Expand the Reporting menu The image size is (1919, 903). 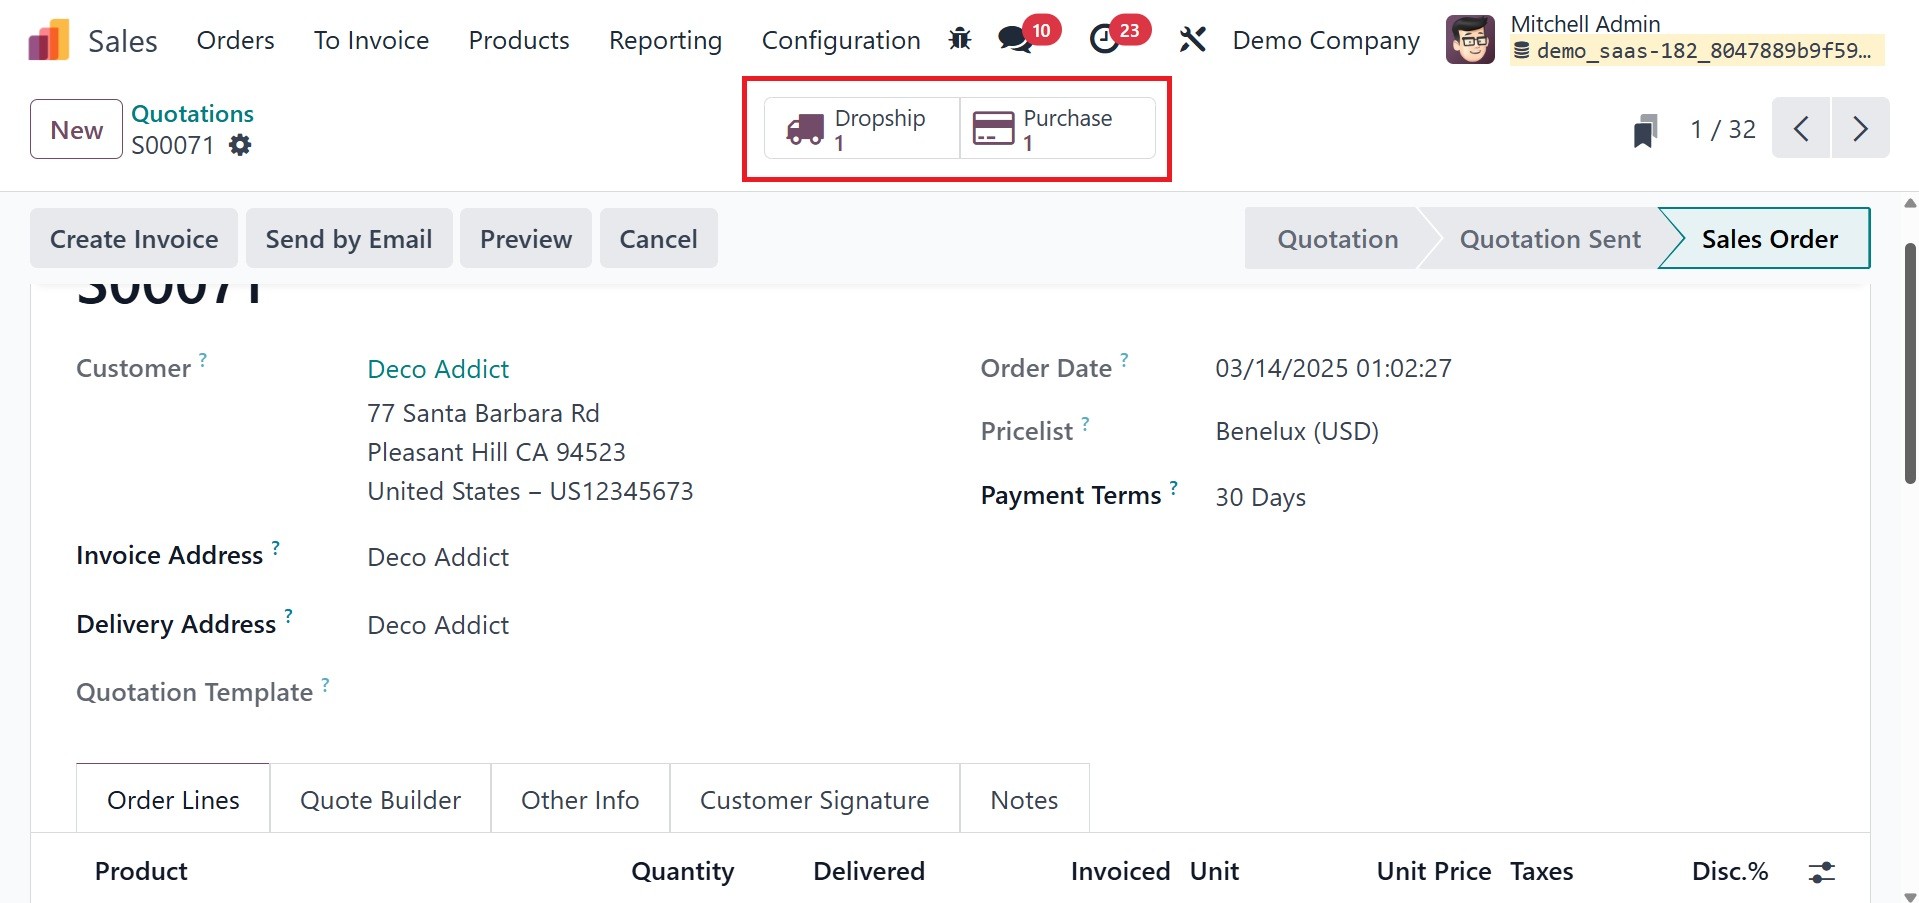(665, 40)
